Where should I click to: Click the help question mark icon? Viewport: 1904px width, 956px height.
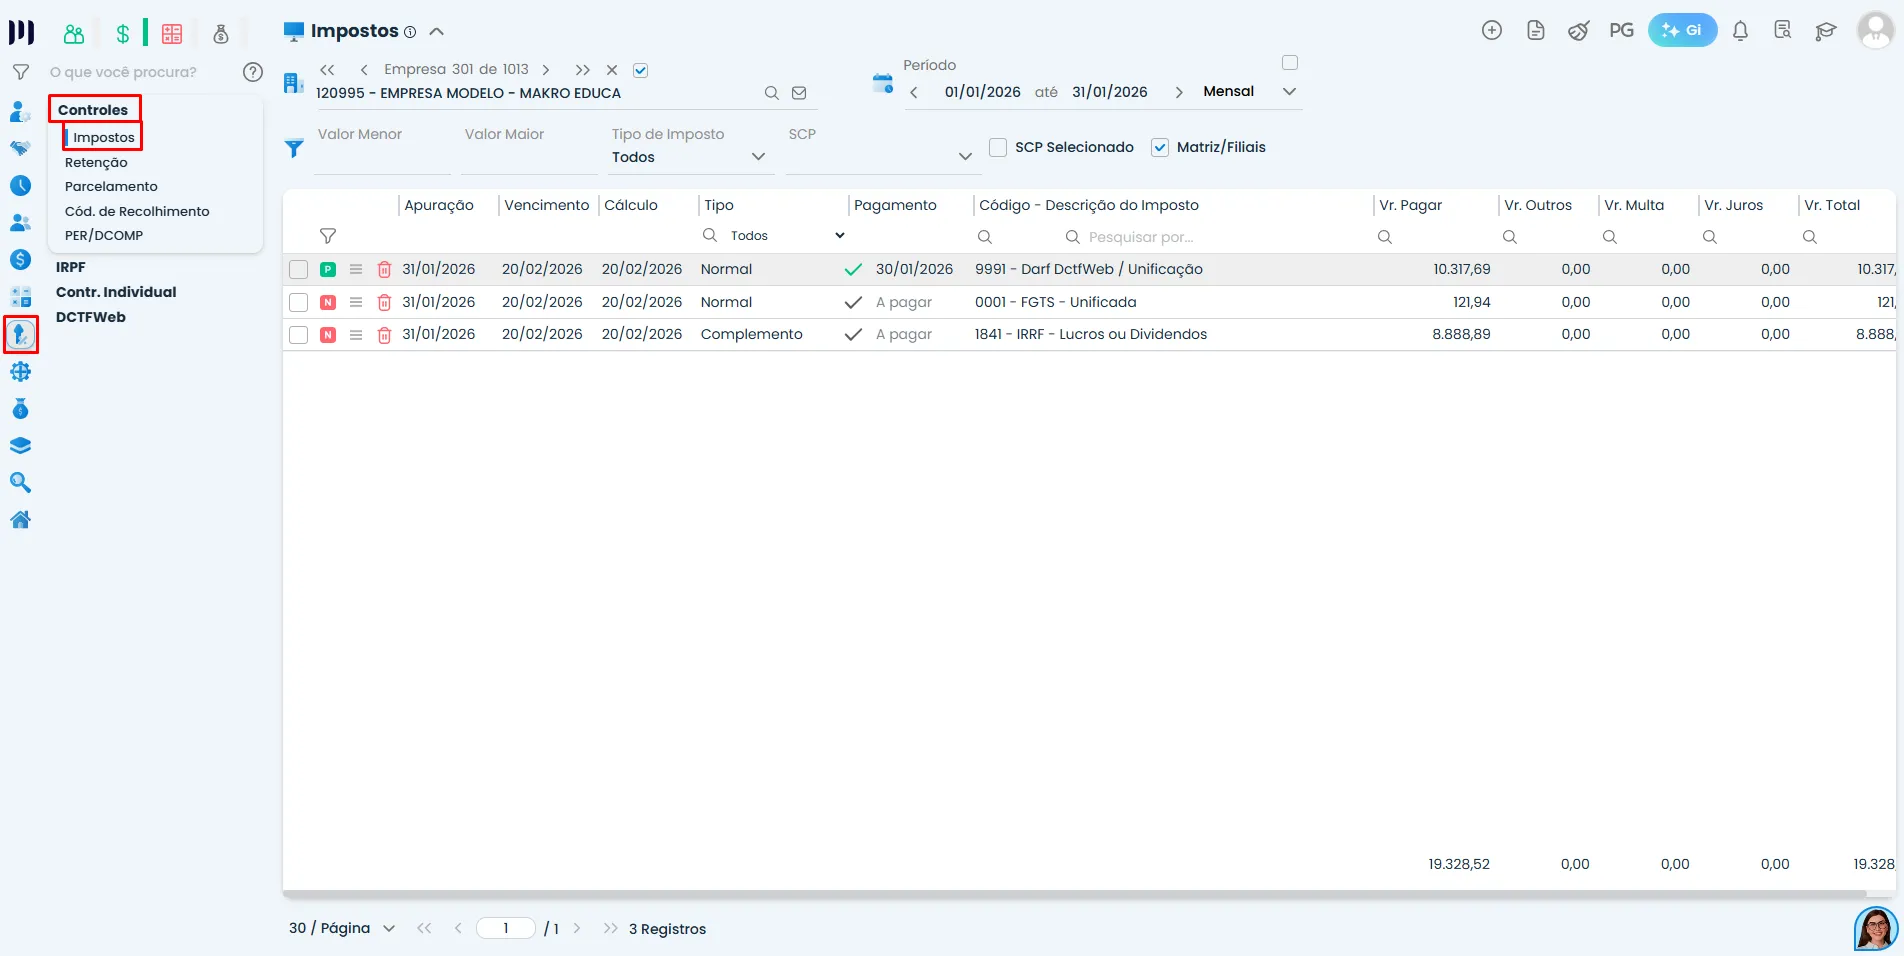[x=253, y=72]
